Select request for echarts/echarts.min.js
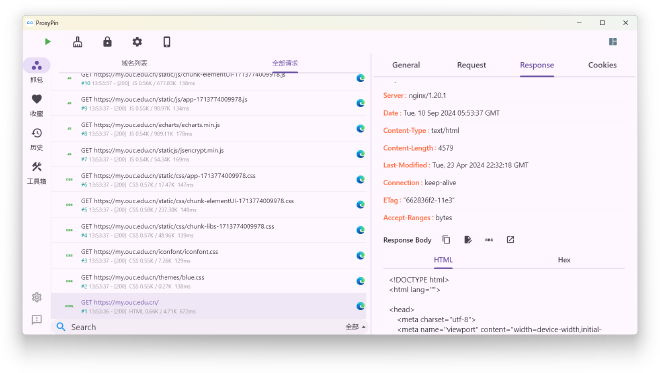 (x=209, y=129)
